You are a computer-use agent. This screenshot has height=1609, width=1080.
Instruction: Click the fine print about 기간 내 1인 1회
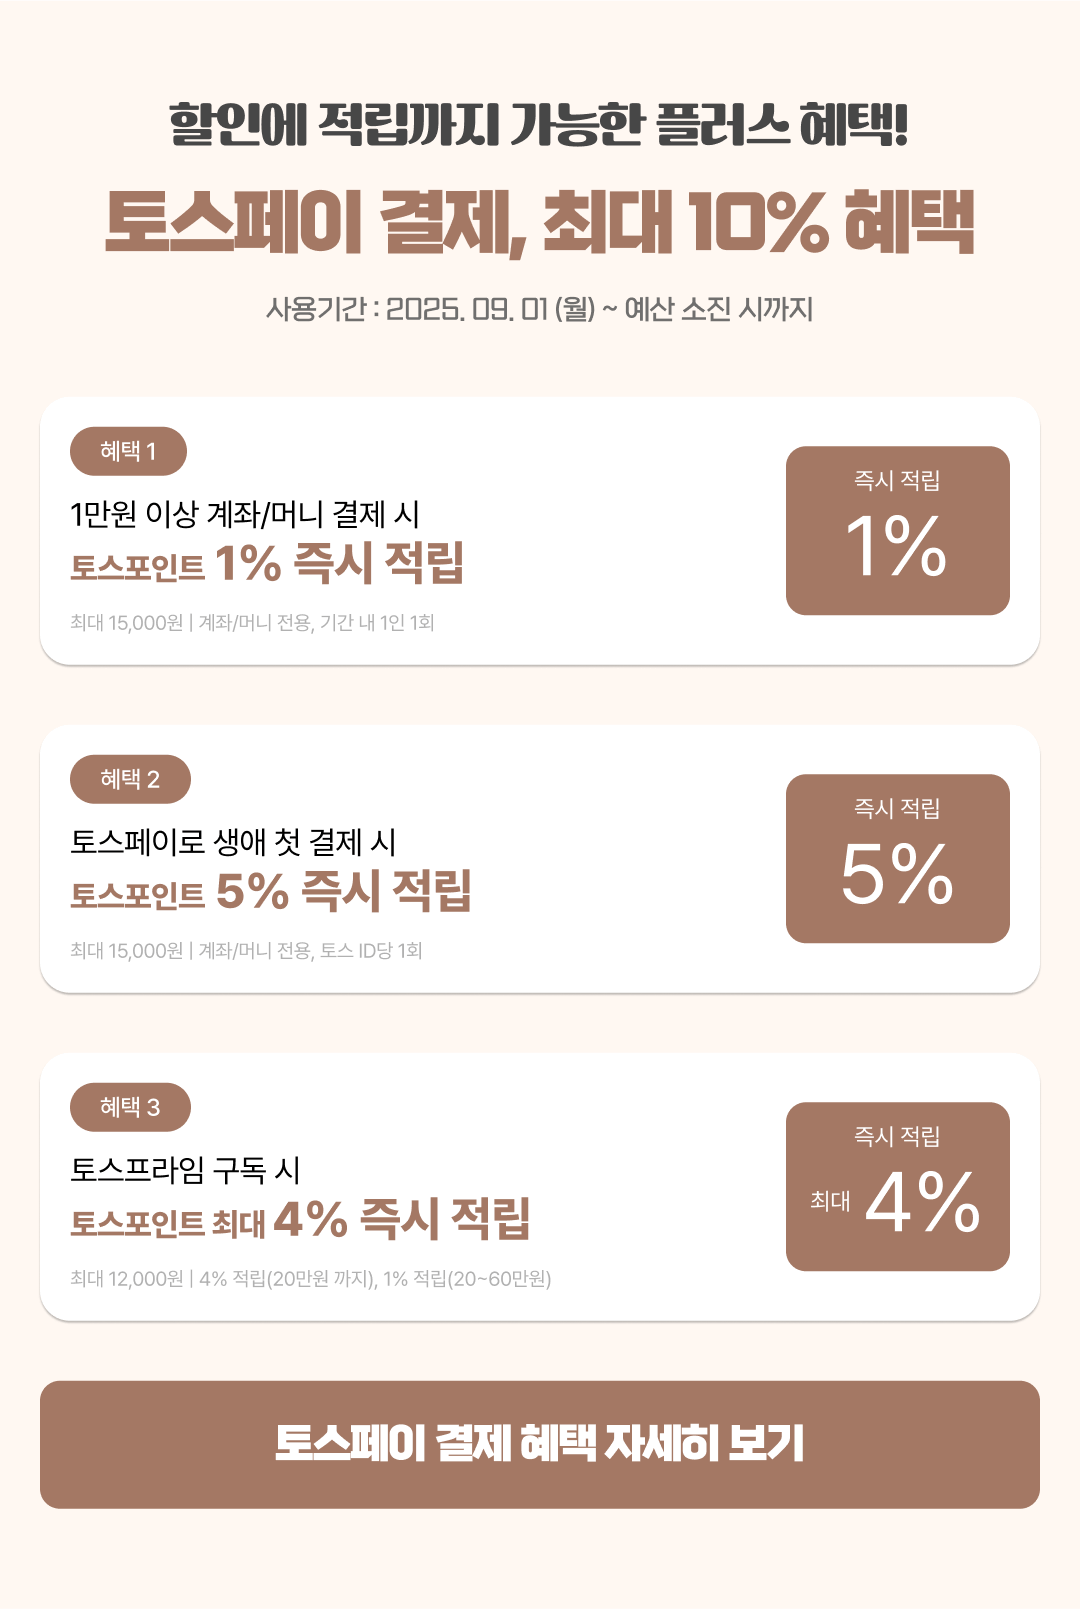coord(252,622)
